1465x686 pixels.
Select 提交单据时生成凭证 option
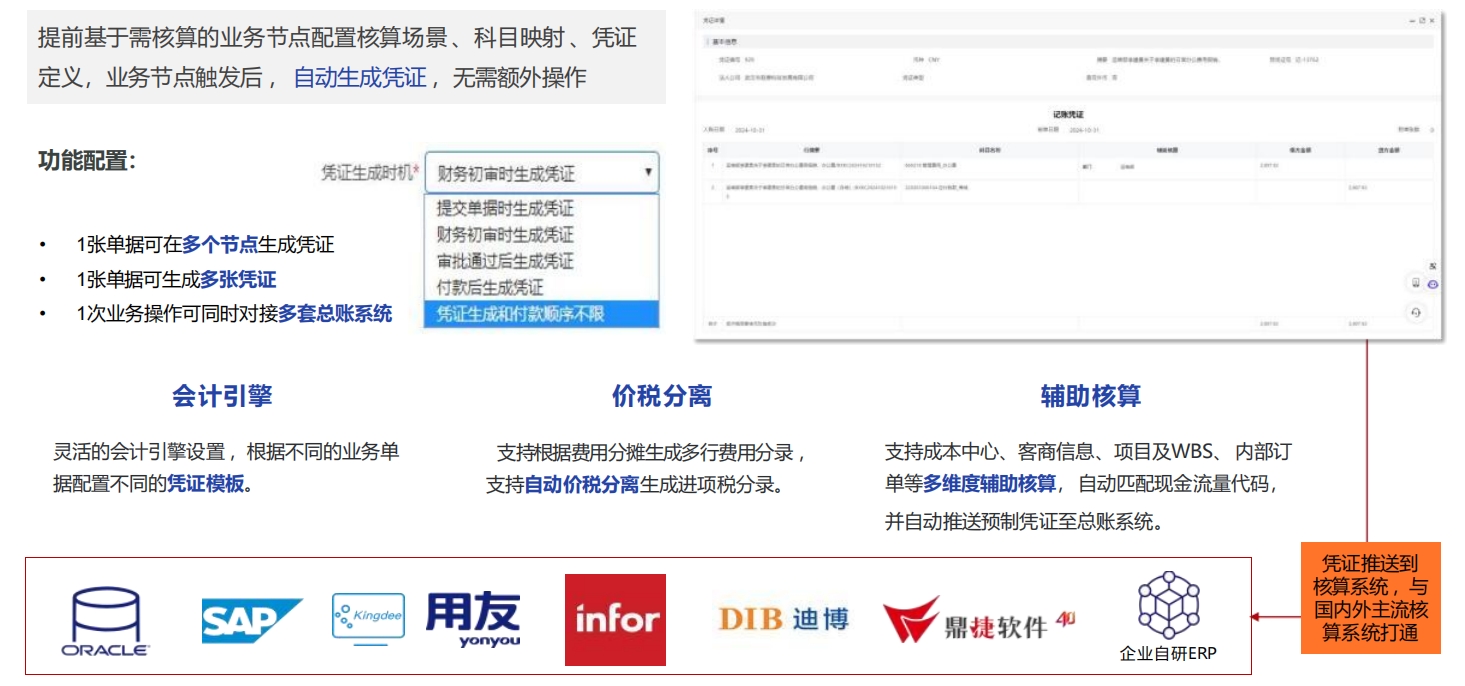coord(541,209)
